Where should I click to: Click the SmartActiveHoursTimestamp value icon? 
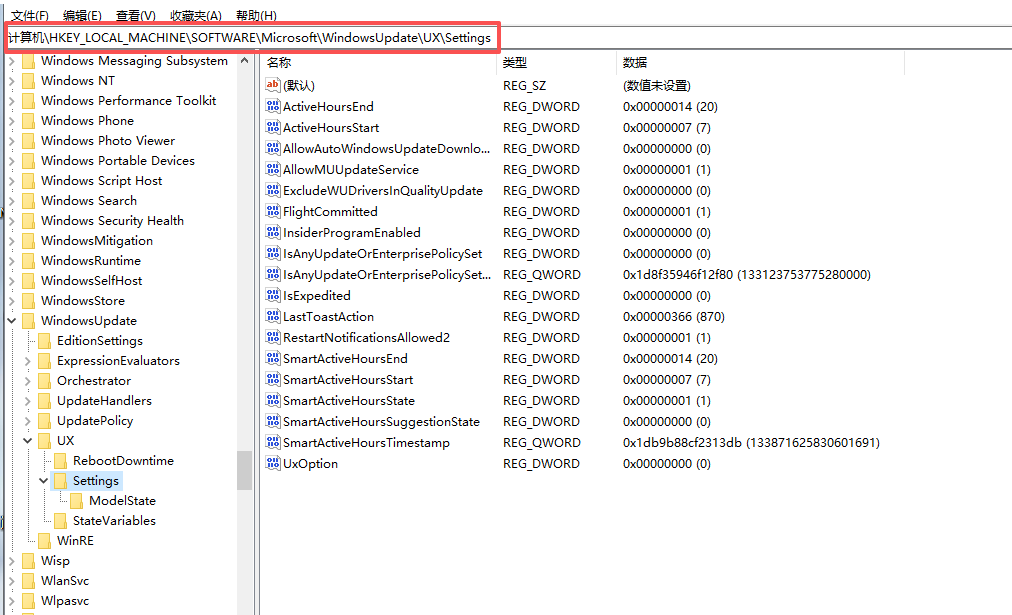(x=273, y=442)
